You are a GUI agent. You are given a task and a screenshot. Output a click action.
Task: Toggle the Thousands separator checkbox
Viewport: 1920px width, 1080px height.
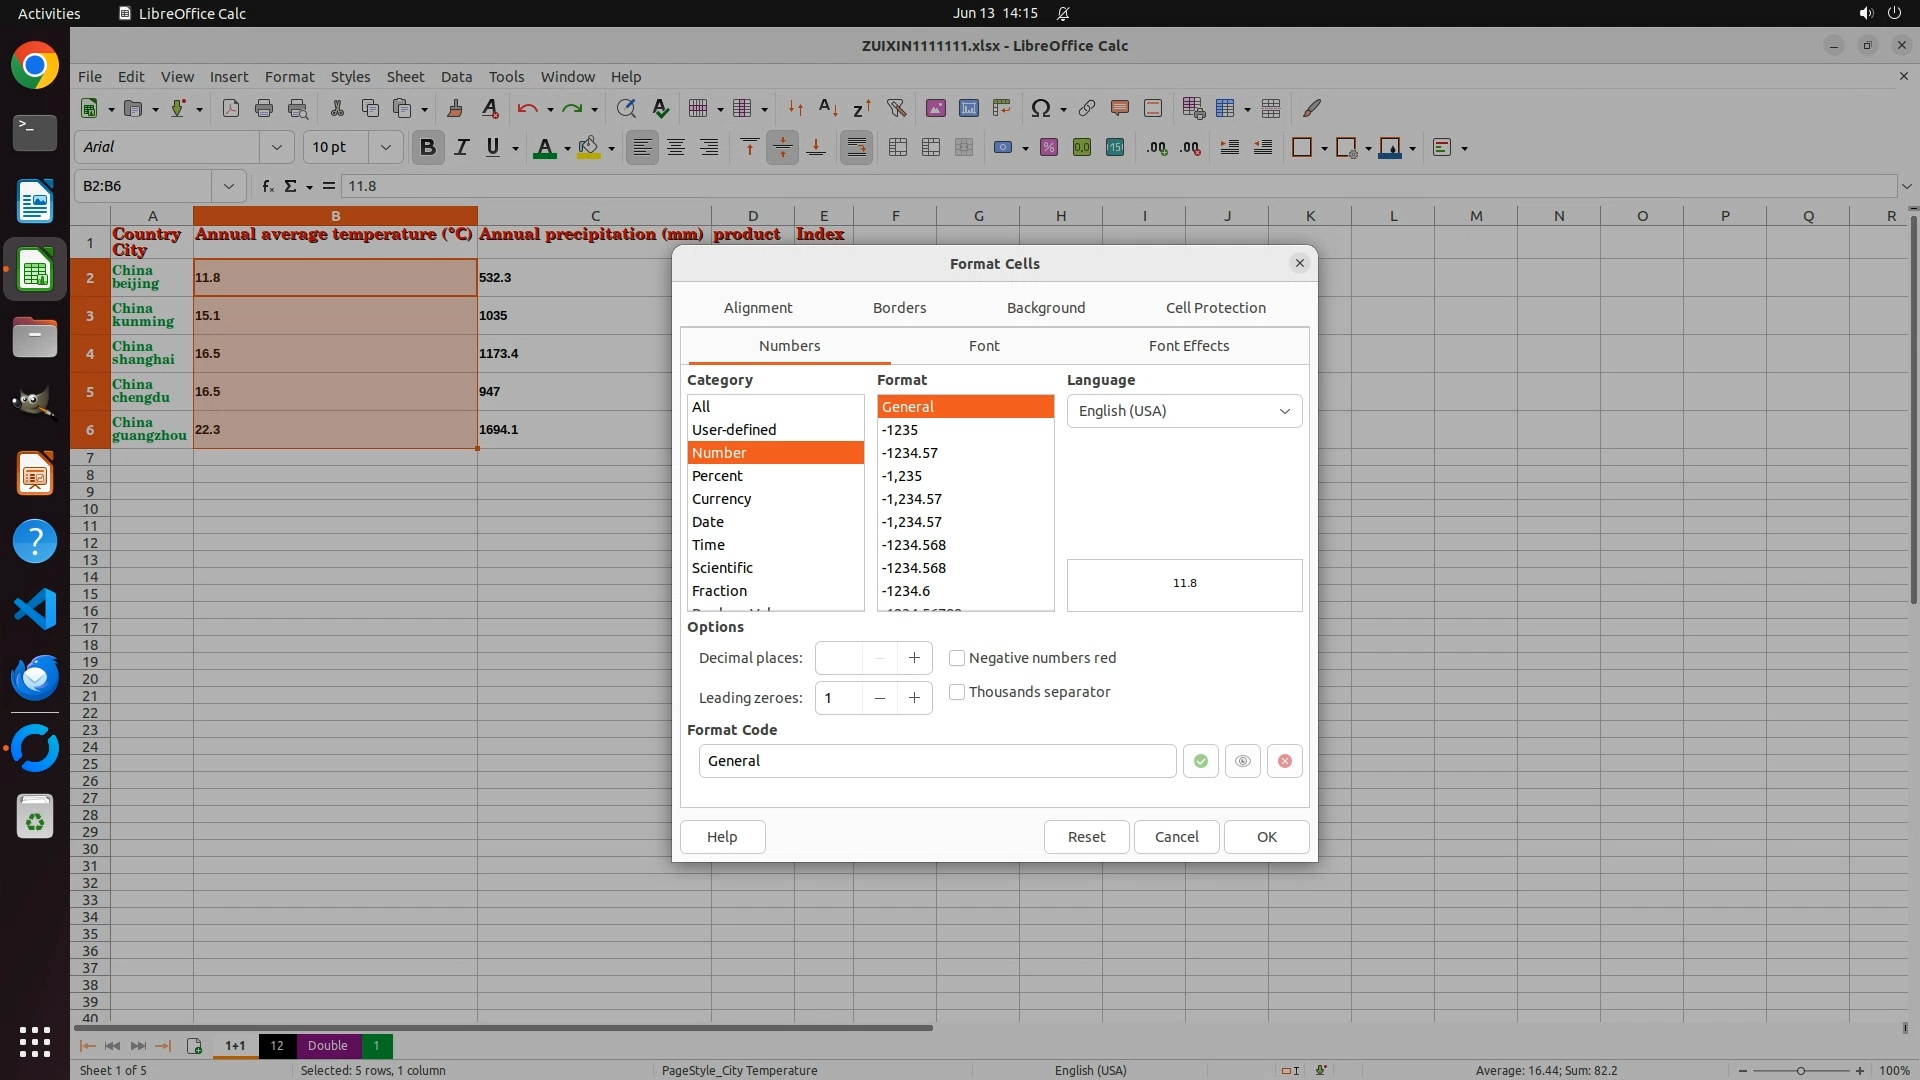coord(957,692)
